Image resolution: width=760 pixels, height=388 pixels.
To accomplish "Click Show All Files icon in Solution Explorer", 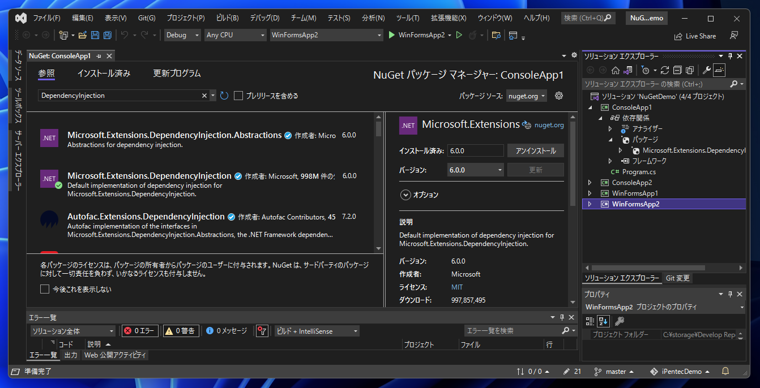I will click(x=690, y=71).
